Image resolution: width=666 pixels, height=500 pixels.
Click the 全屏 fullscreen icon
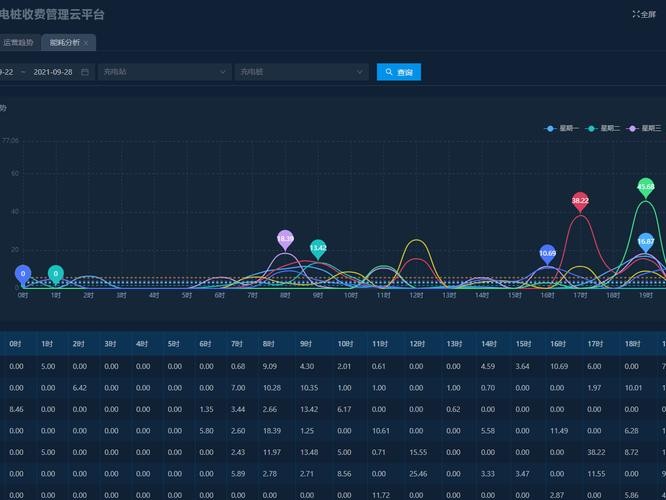click(636, 14)
